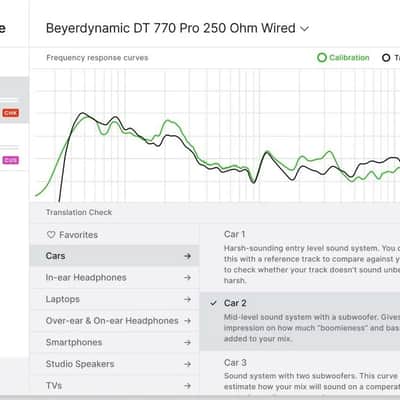This screenshot has width=400, height=400.
Task: Click the purple badge in the left sidebar
Action: pos(11,160)
